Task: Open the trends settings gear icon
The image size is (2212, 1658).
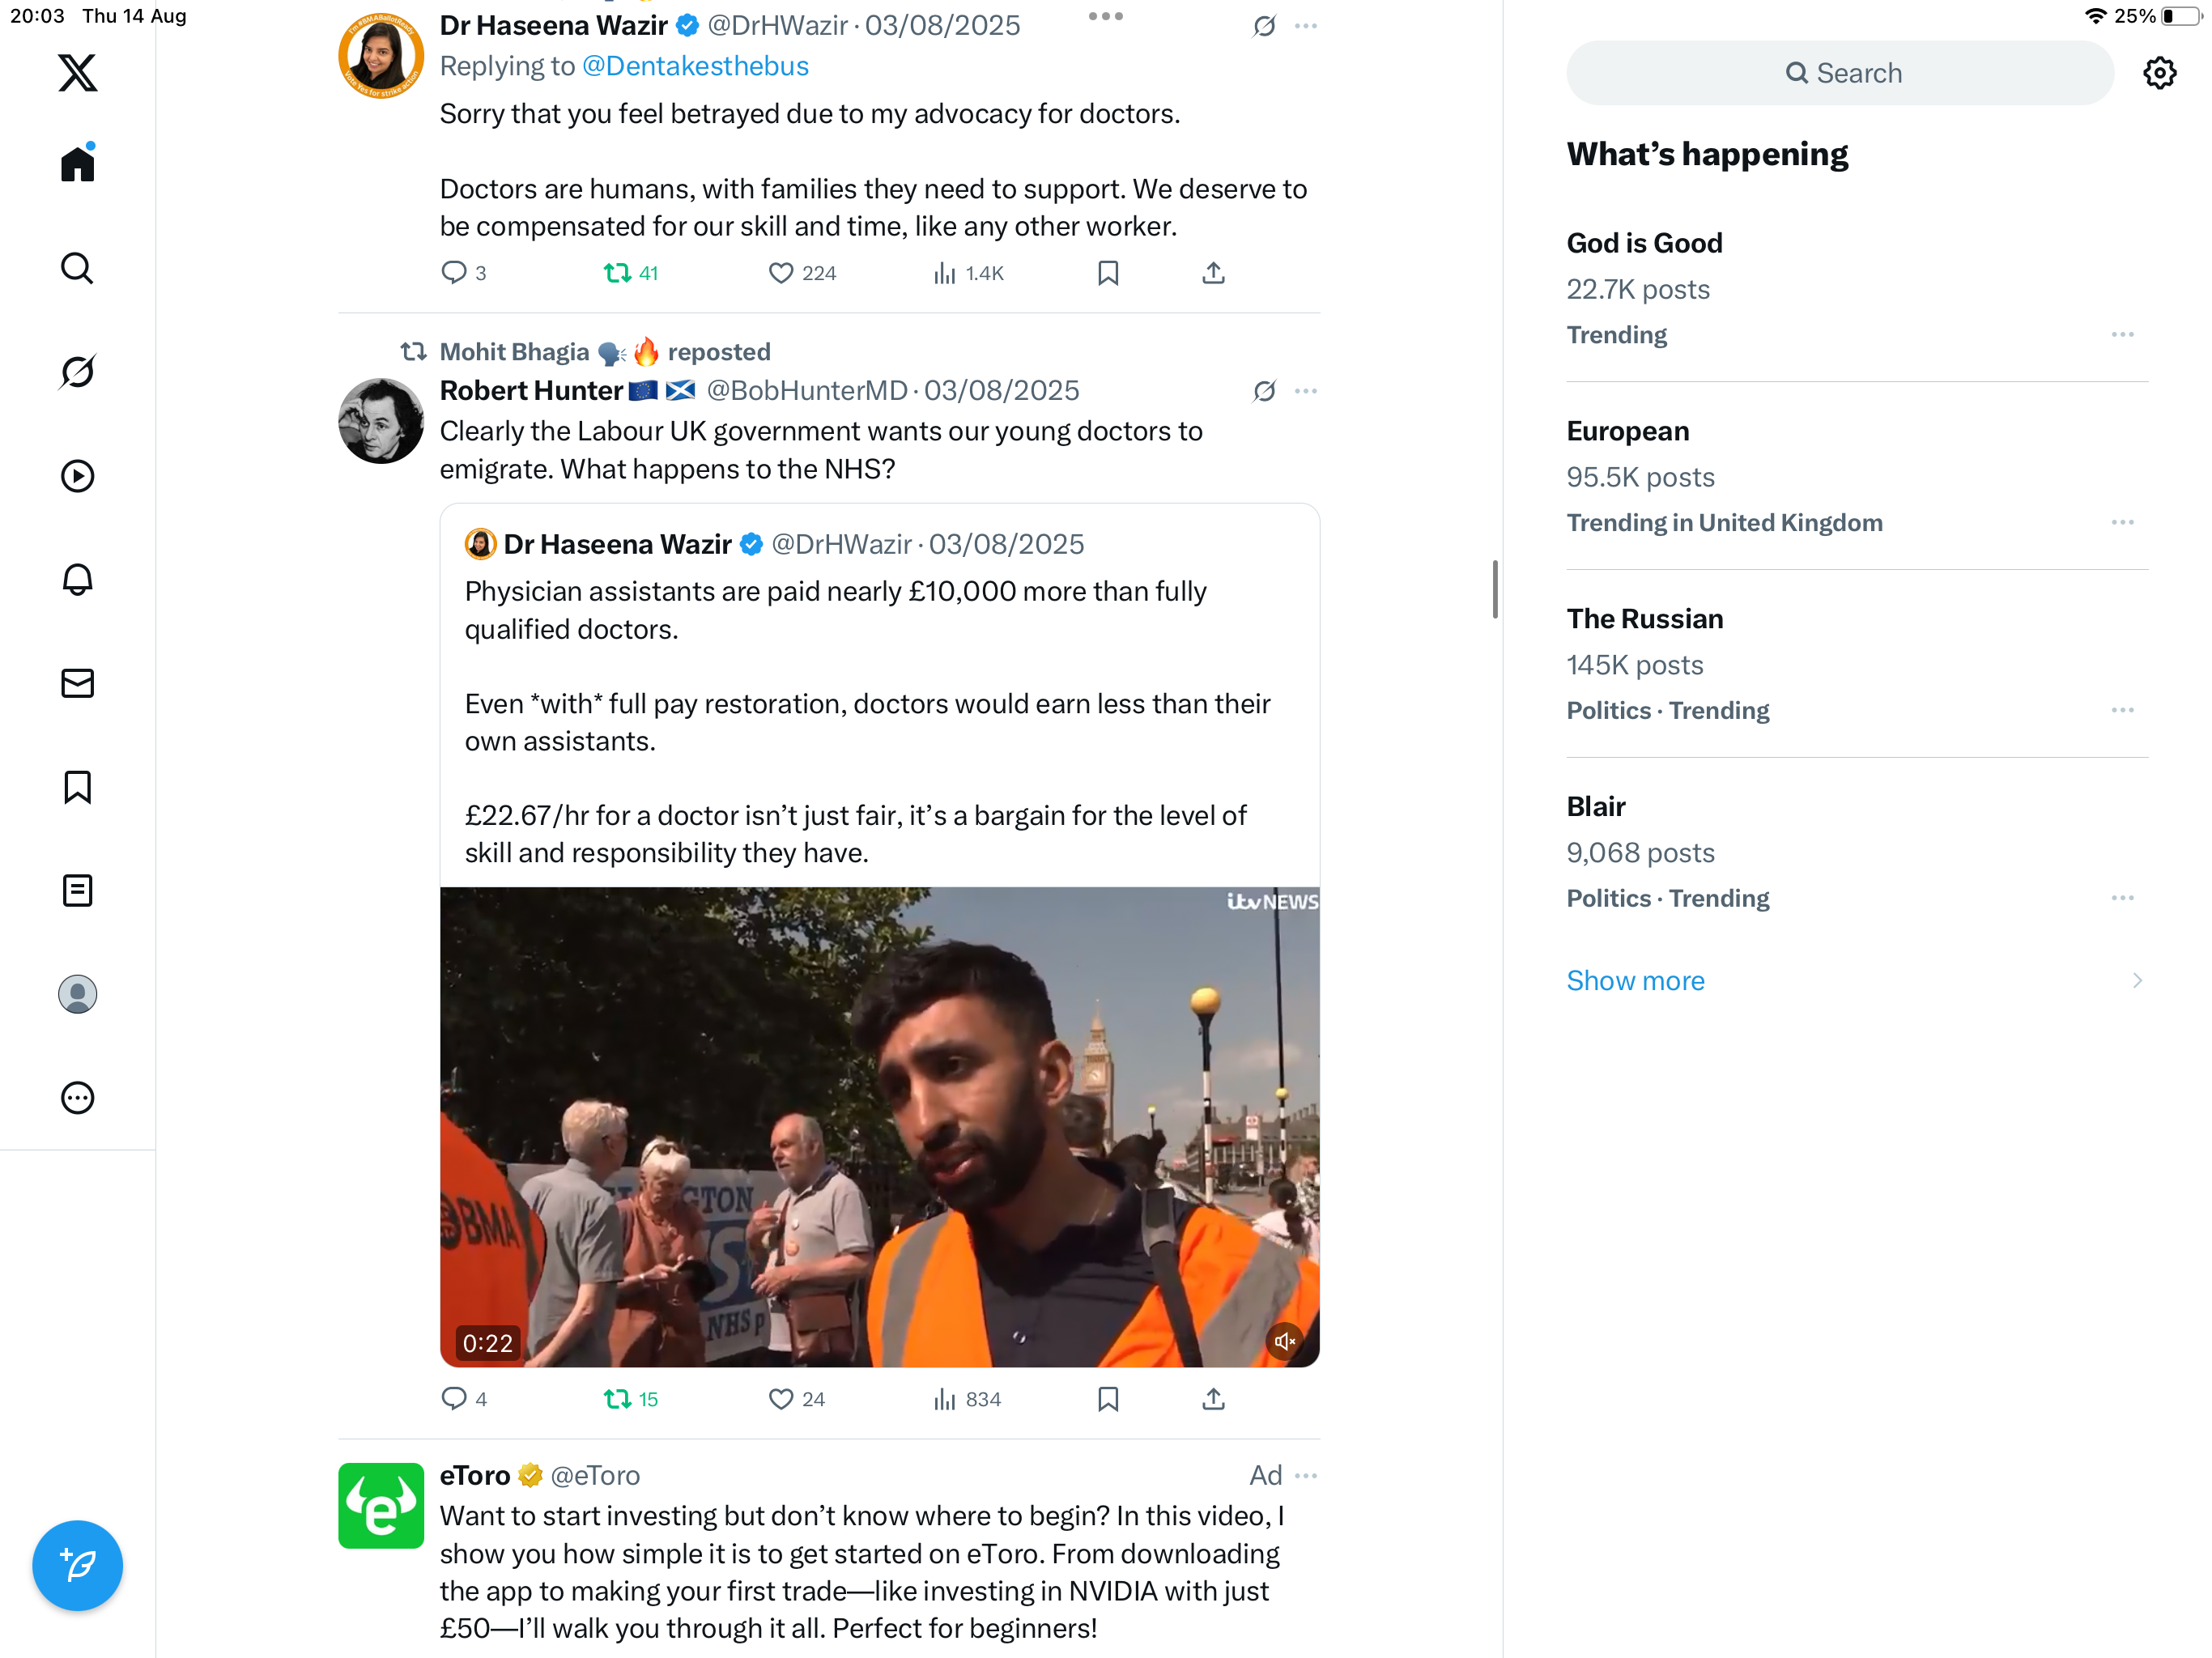Action: [2159, 73]
